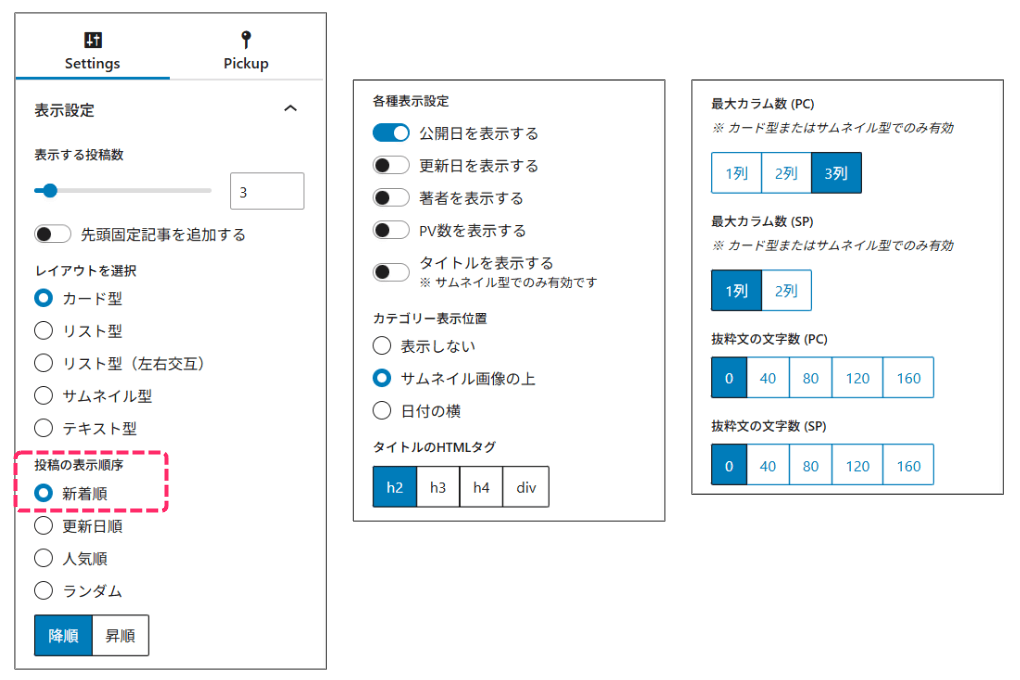
Task: Select the サムネイル型 layout radio
Action: pos(44,396)
